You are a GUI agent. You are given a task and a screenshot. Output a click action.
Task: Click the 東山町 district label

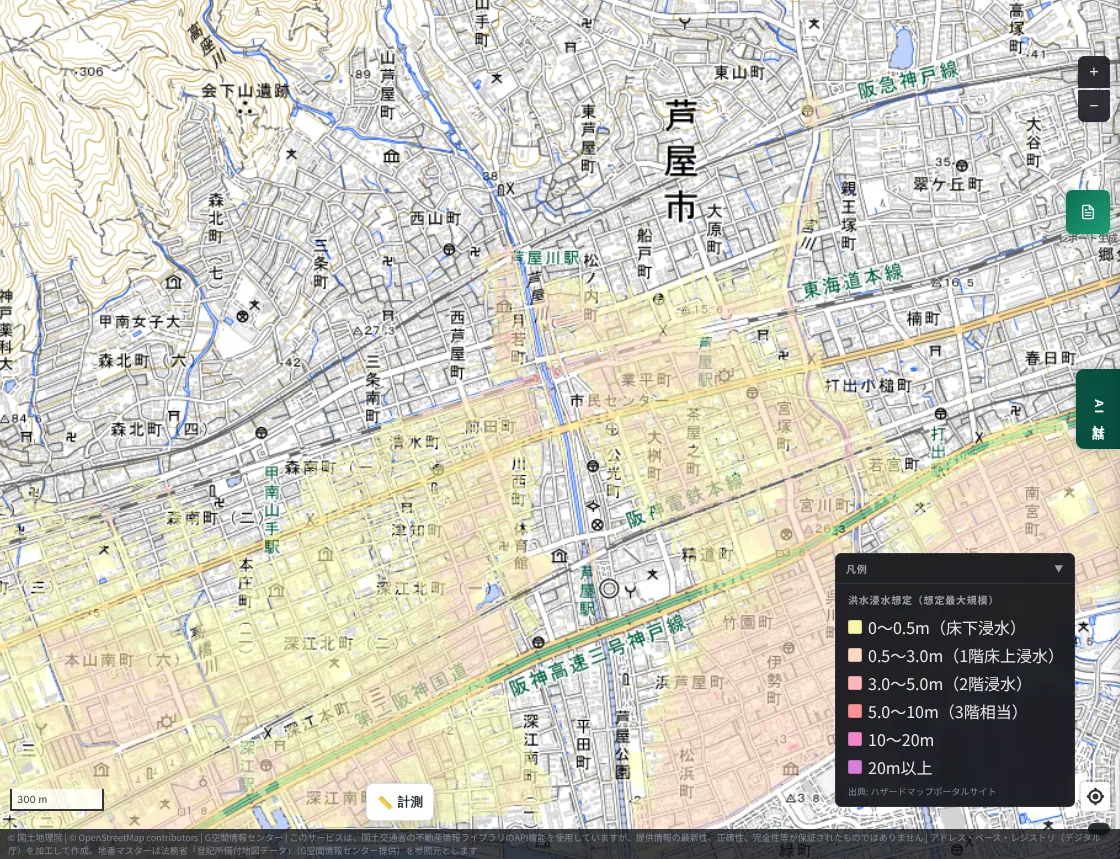coord(740,73)
